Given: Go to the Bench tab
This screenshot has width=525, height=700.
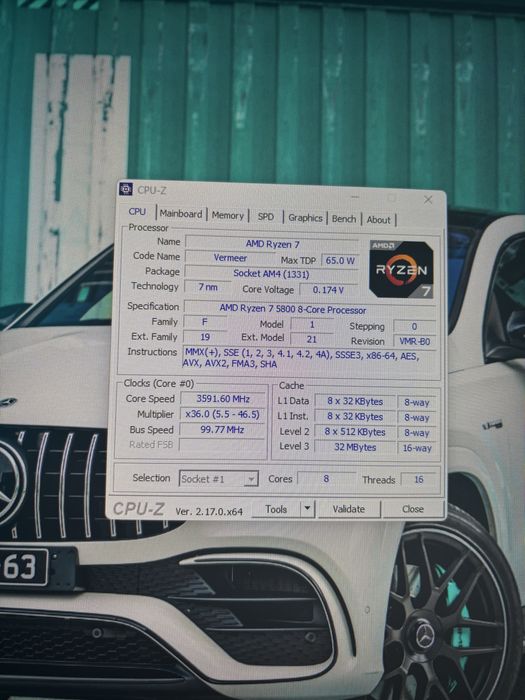Looking at the screenshot, I should (x=344, y=219).
